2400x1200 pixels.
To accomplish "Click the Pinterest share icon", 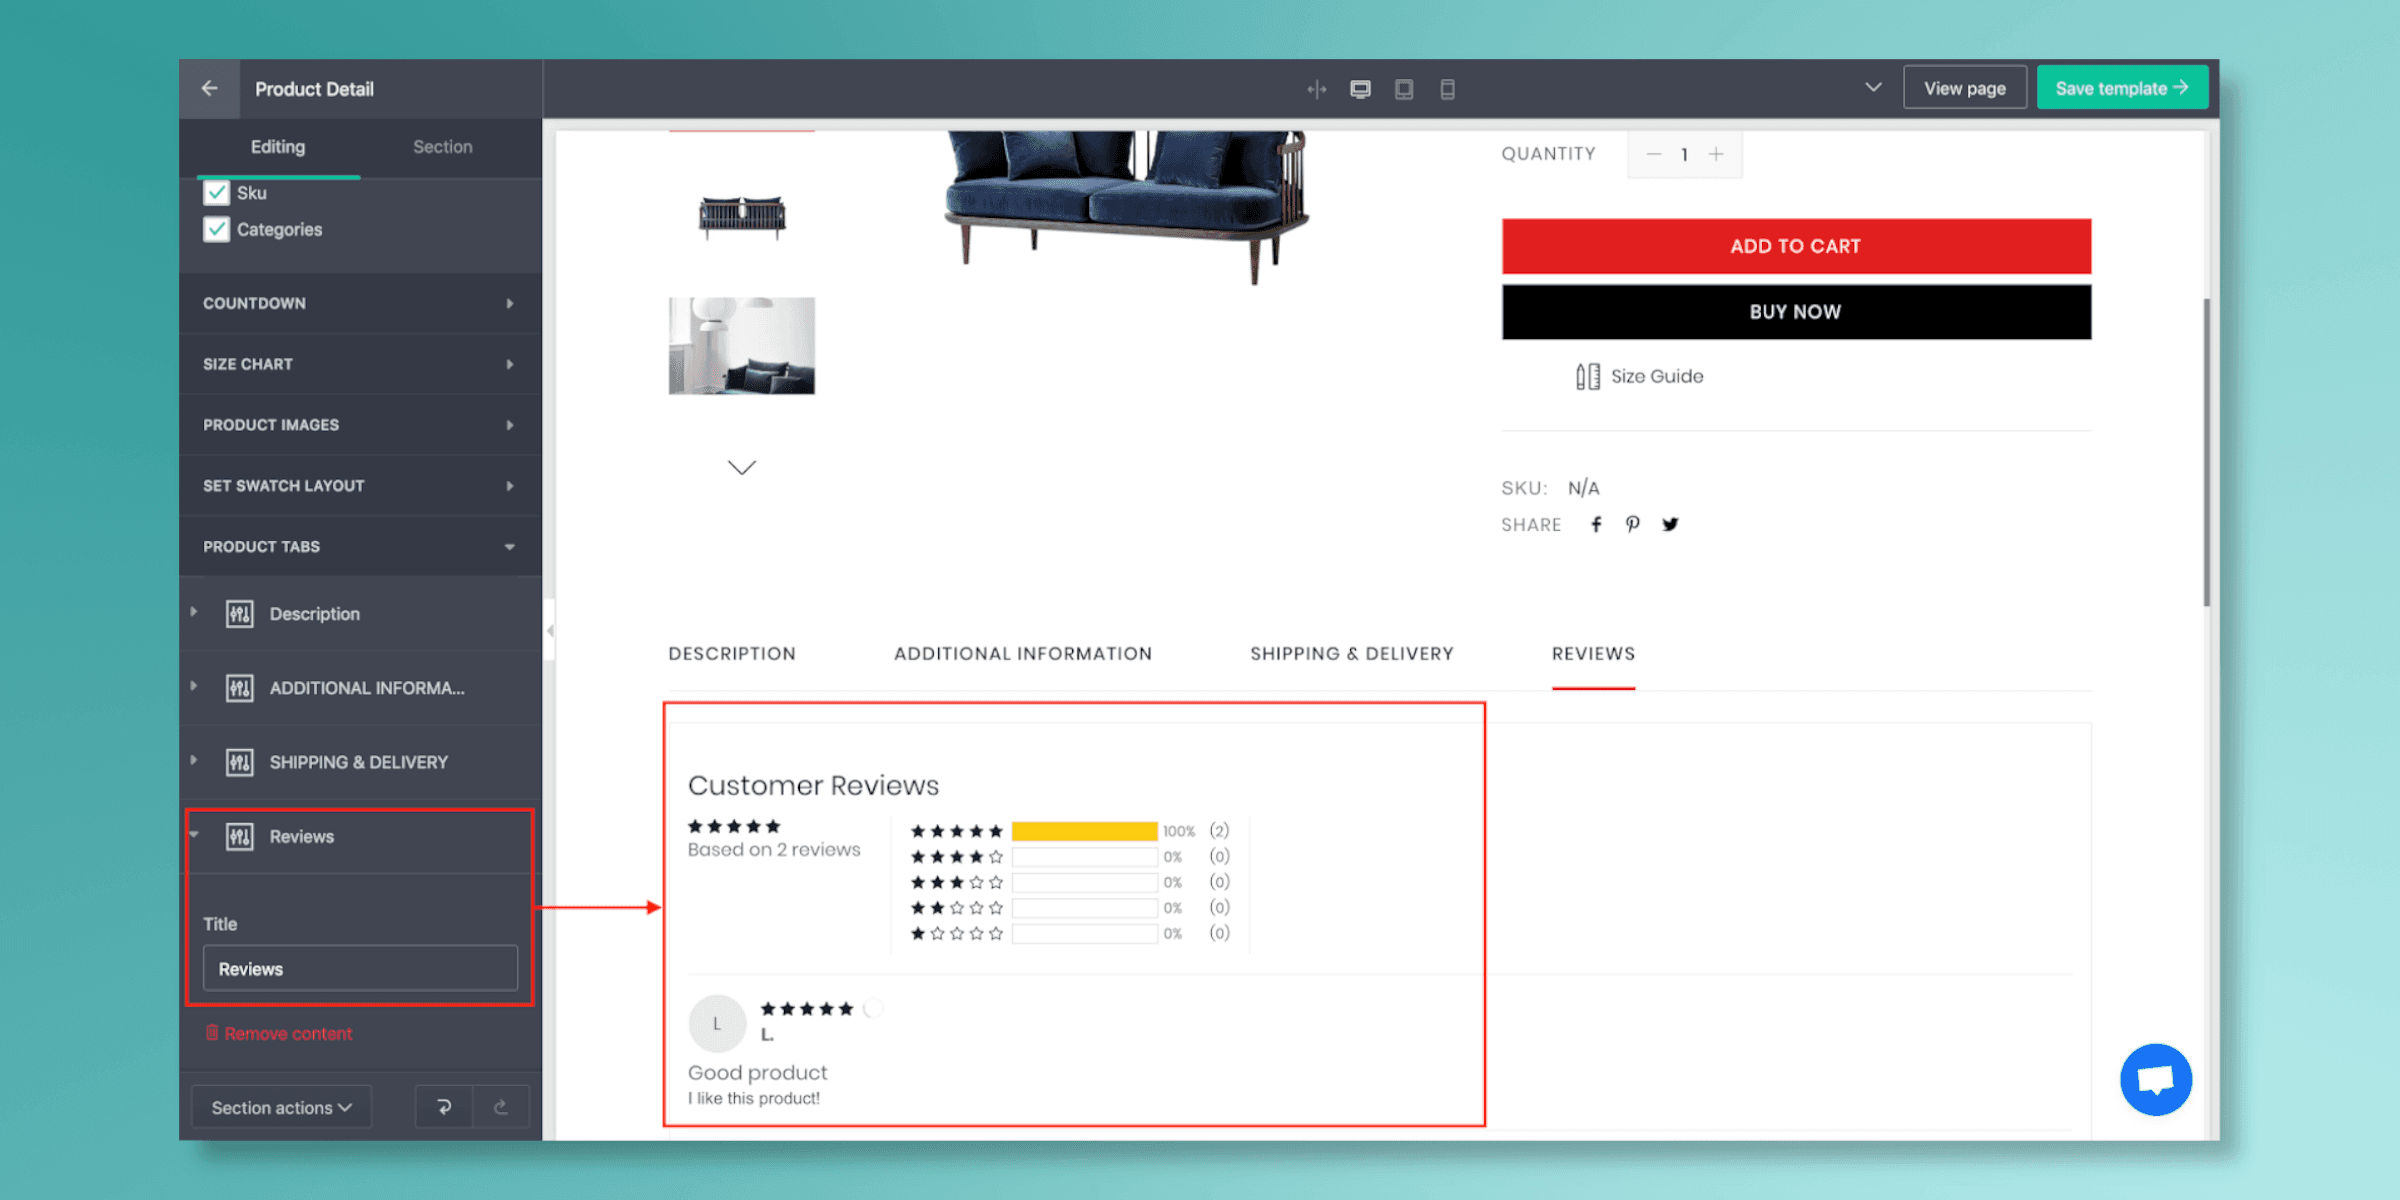I will [x=1632, y=525].
